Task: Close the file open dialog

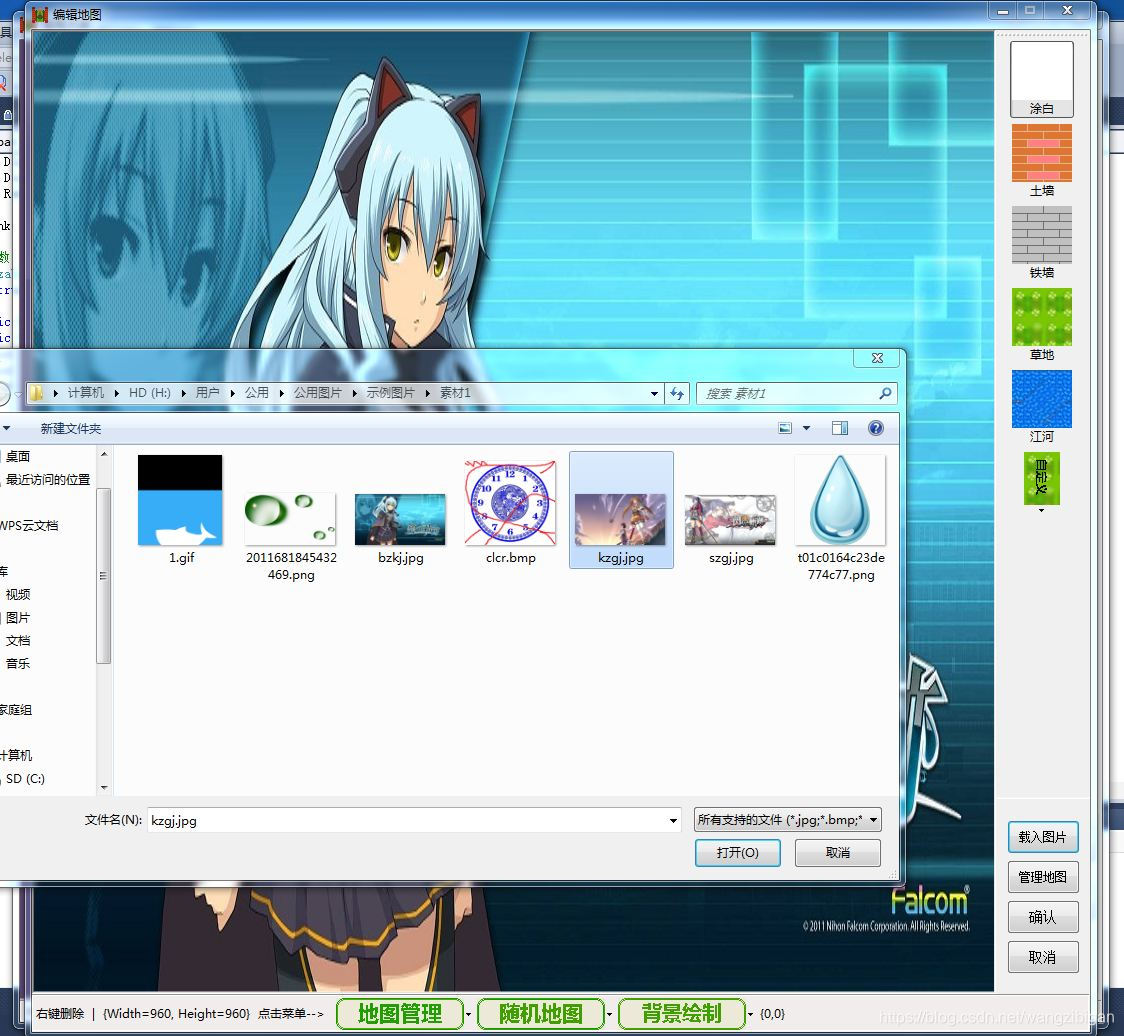Action: [x=877, y=358]
